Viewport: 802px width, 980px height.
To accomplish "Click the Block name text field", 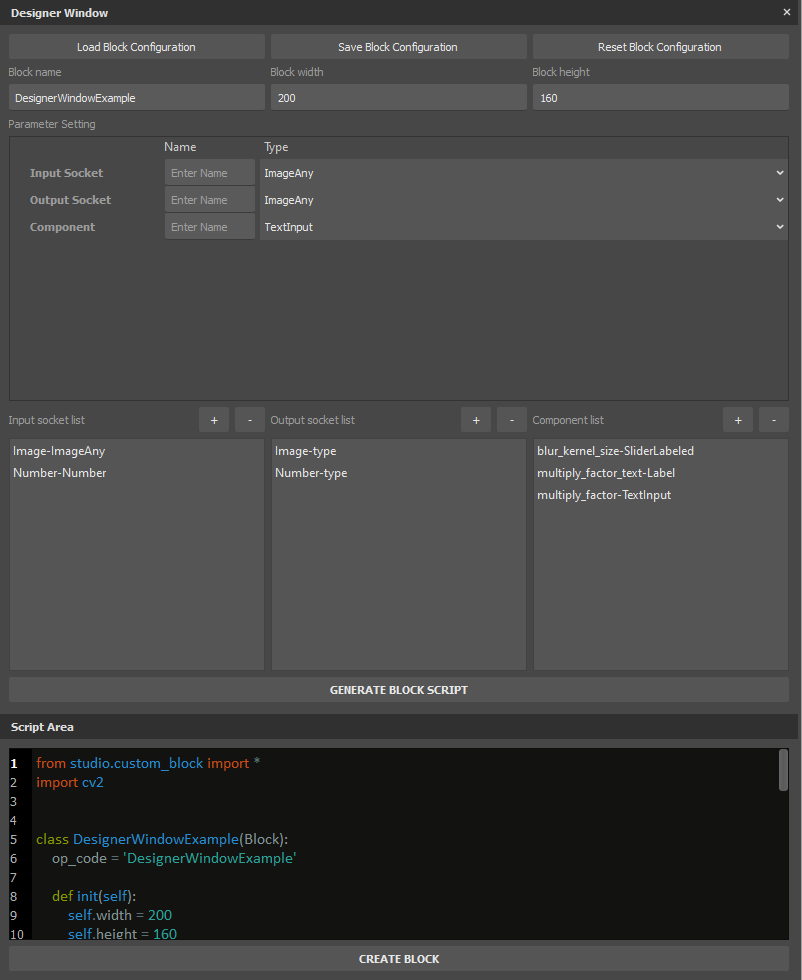I will [x=137, y=98].
